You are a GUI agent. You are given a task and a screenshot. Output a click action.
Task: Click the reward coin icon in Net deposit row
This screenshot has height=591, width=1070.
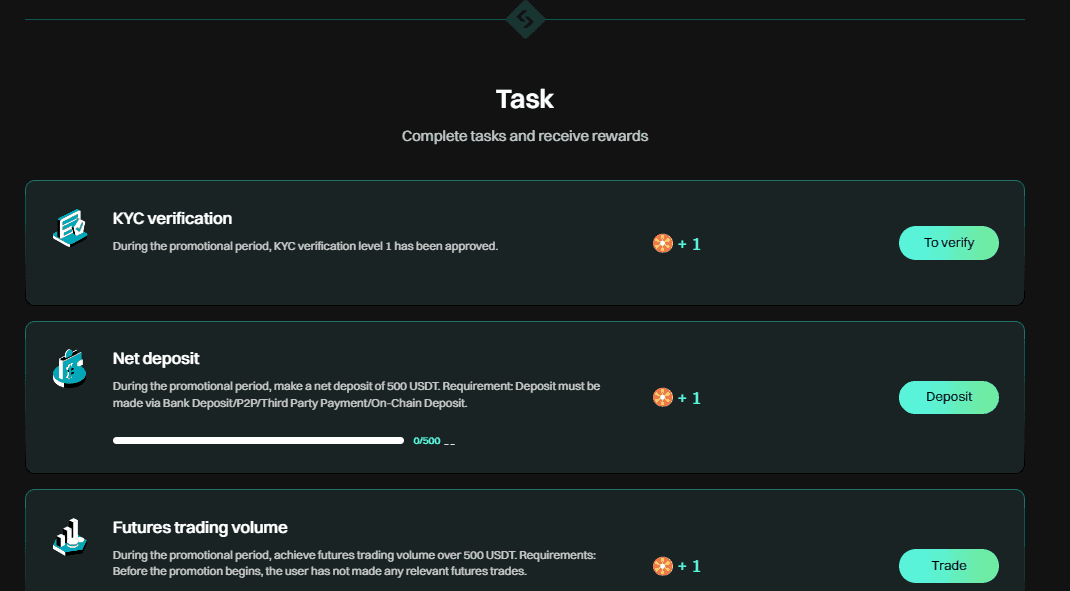pos(662,398)
